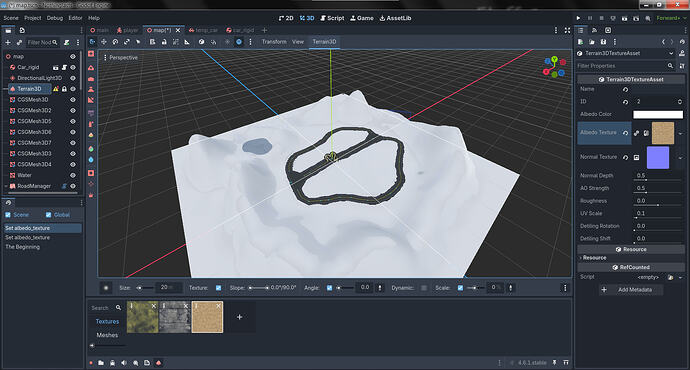Open the Project menu
The width and height of the screenshot is (690, 370).
pyautogui.click(x=33, y=18)
